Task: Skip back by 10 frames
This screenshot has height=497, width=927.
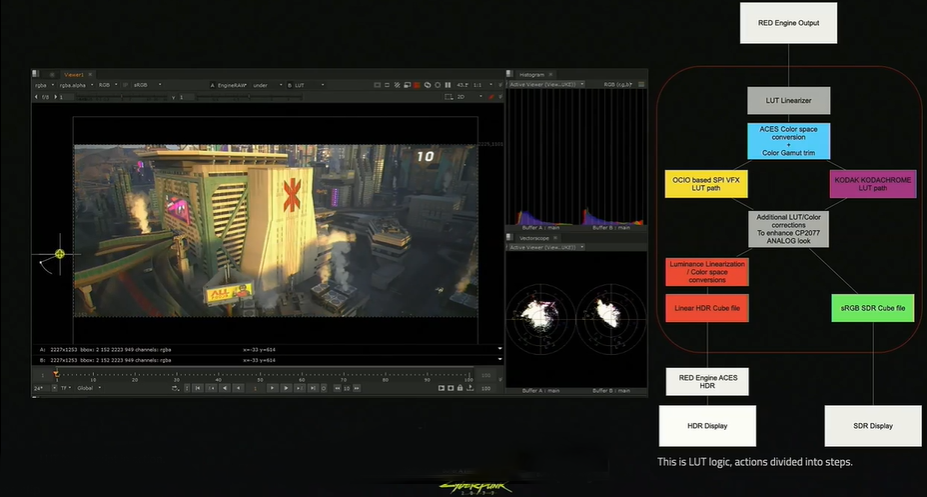Action: (x=337, y=388)
